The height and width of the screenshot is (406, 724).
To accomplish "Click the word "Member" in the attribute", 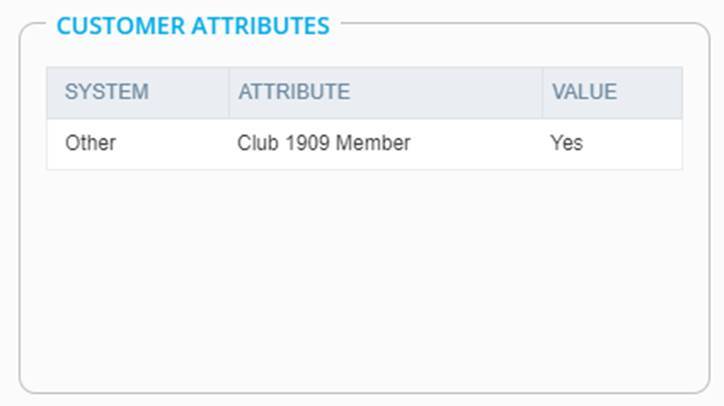I will click(x=373, y=143).
